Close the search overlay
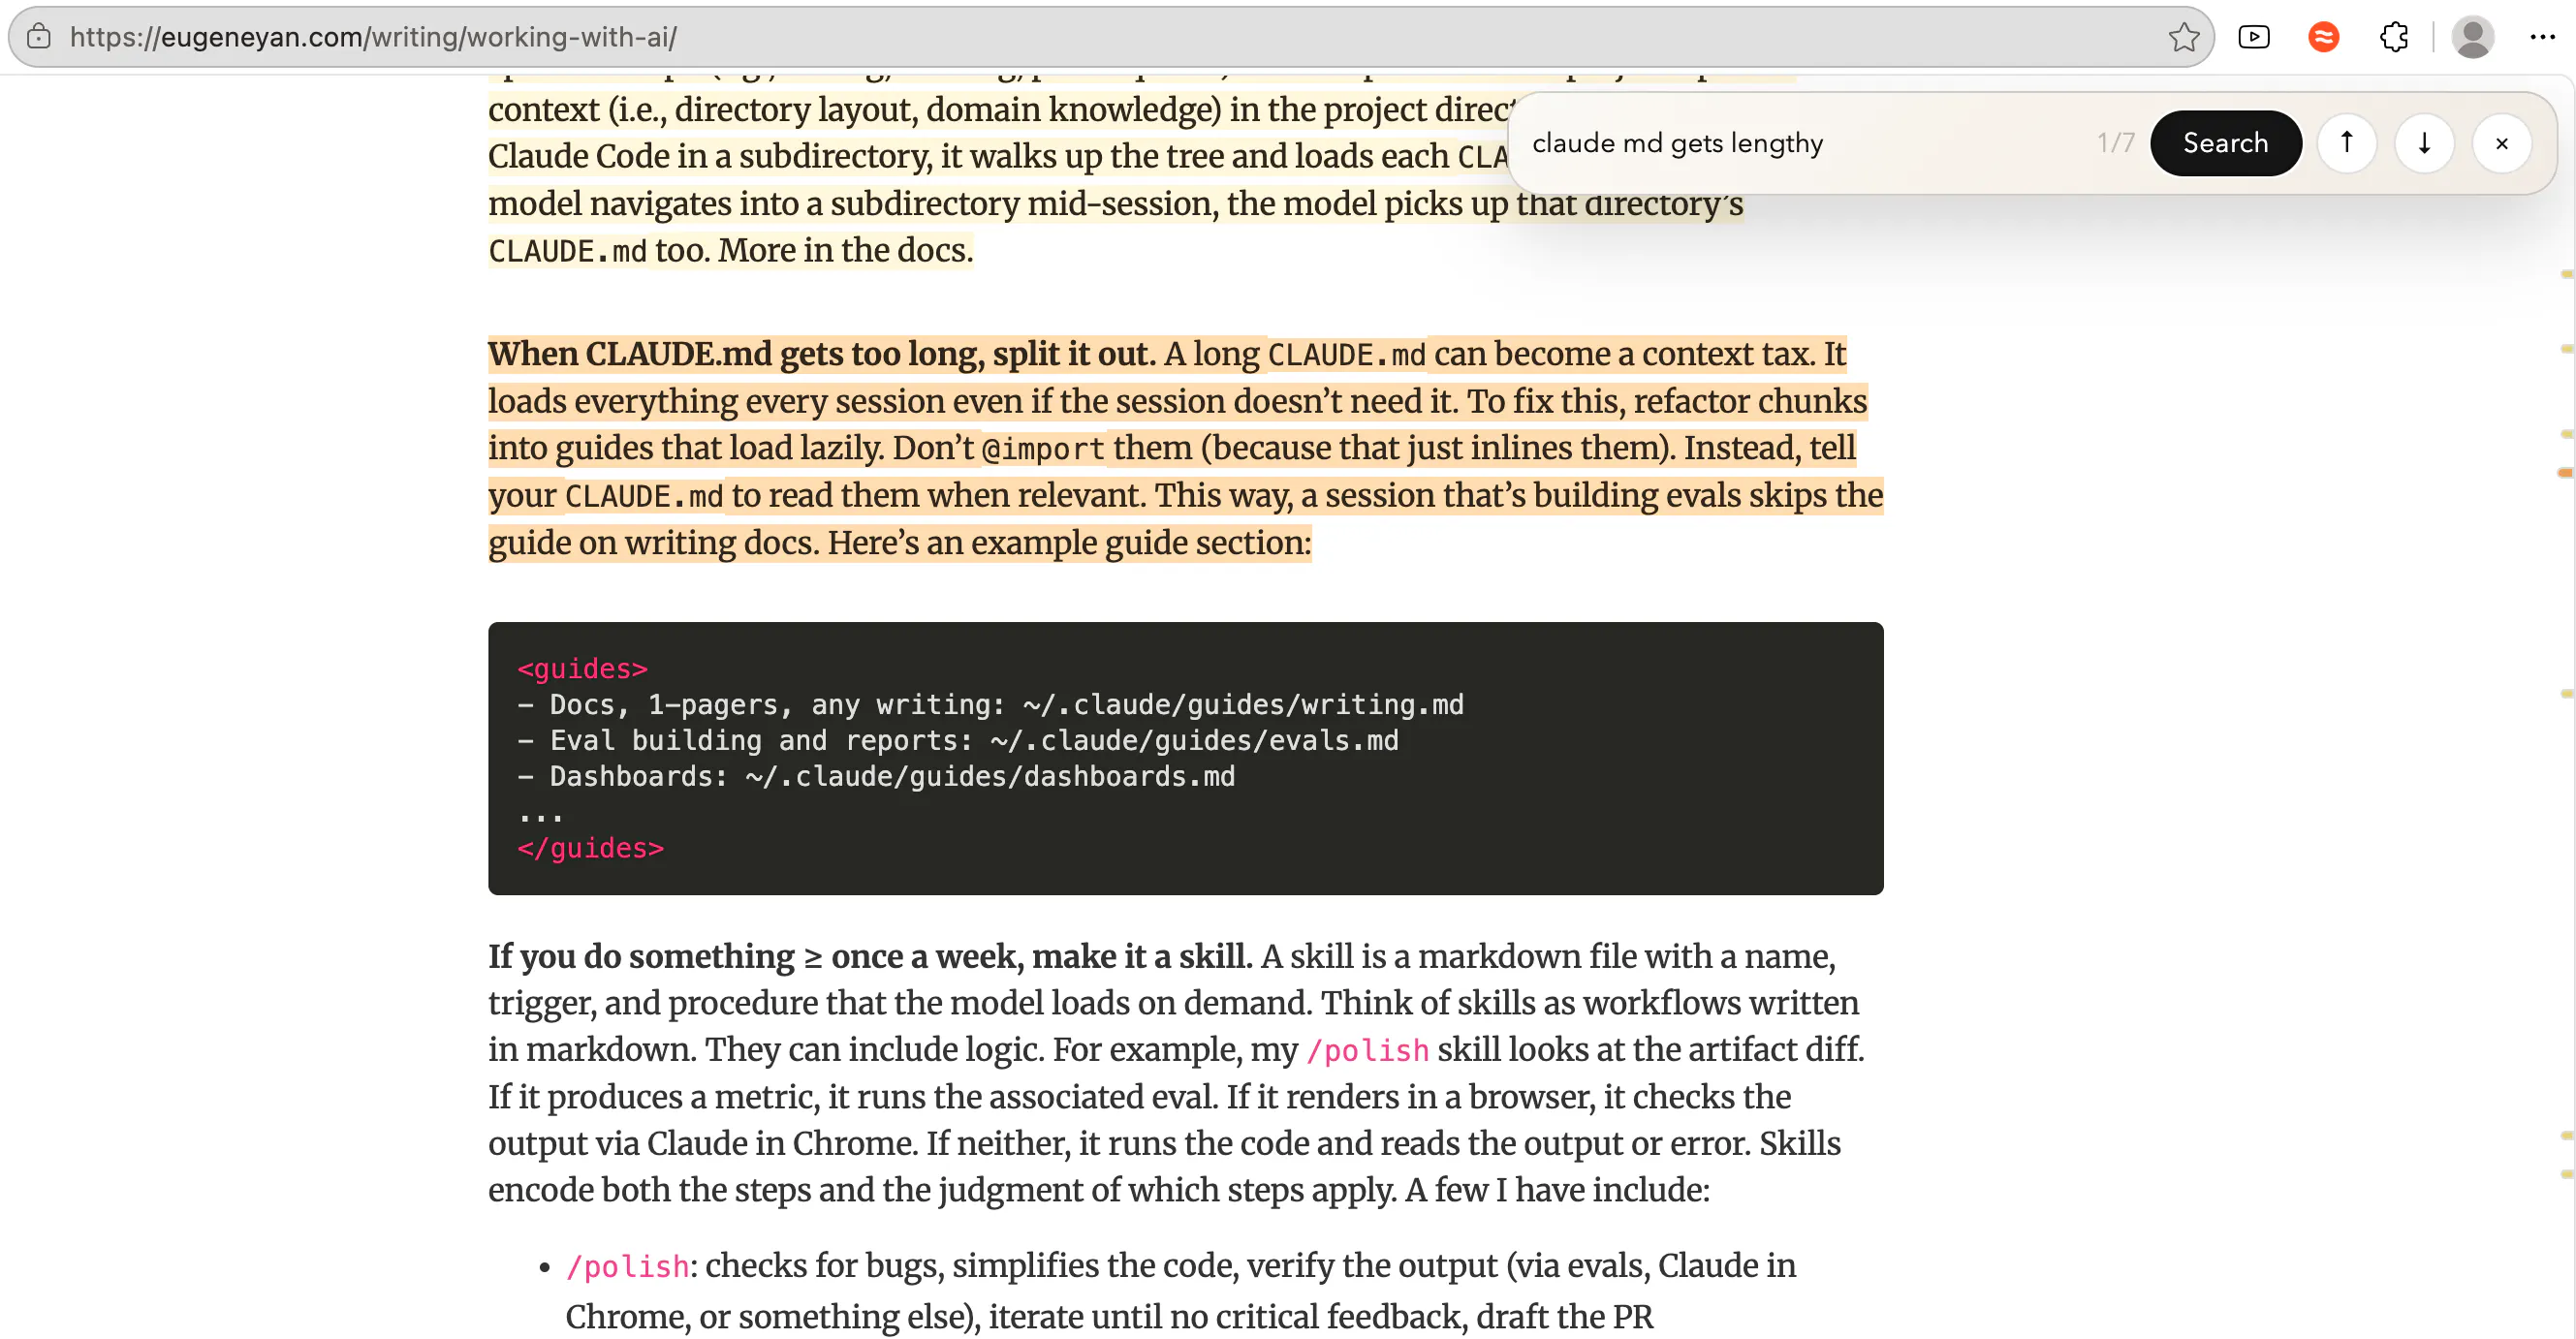This screenshot has height=1339, width=2576. tap(2501, 143)
